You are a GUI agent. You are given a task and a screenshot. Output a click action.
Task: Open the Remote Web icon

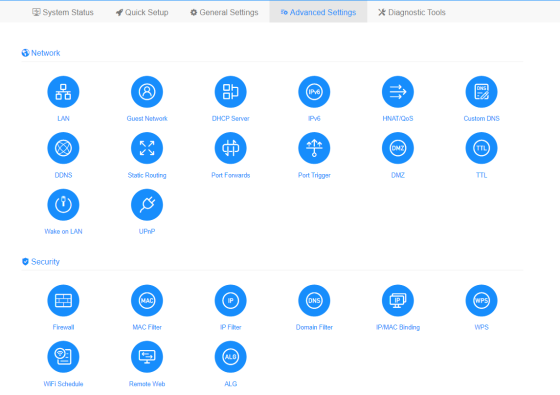point(147,357)
